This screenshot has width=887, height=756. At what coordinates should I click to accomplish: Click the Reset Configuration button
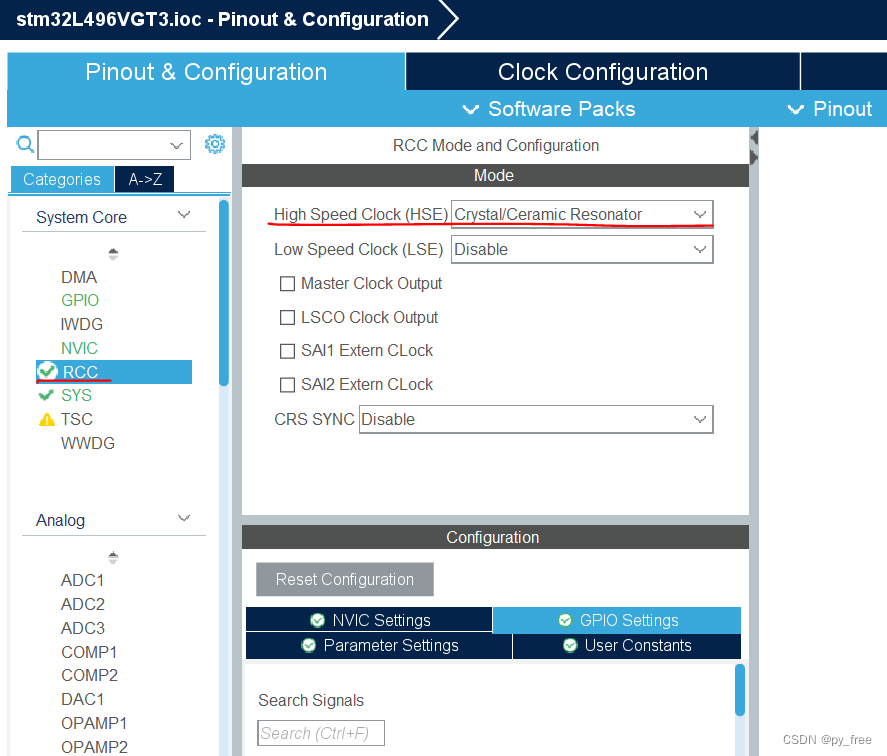click(345, 579)
